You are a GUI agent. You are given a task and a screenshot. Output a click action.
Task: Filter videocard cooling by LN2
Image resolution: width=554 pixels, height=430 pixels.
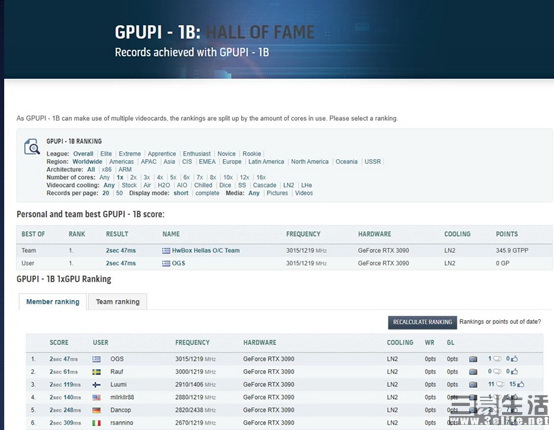288,185
